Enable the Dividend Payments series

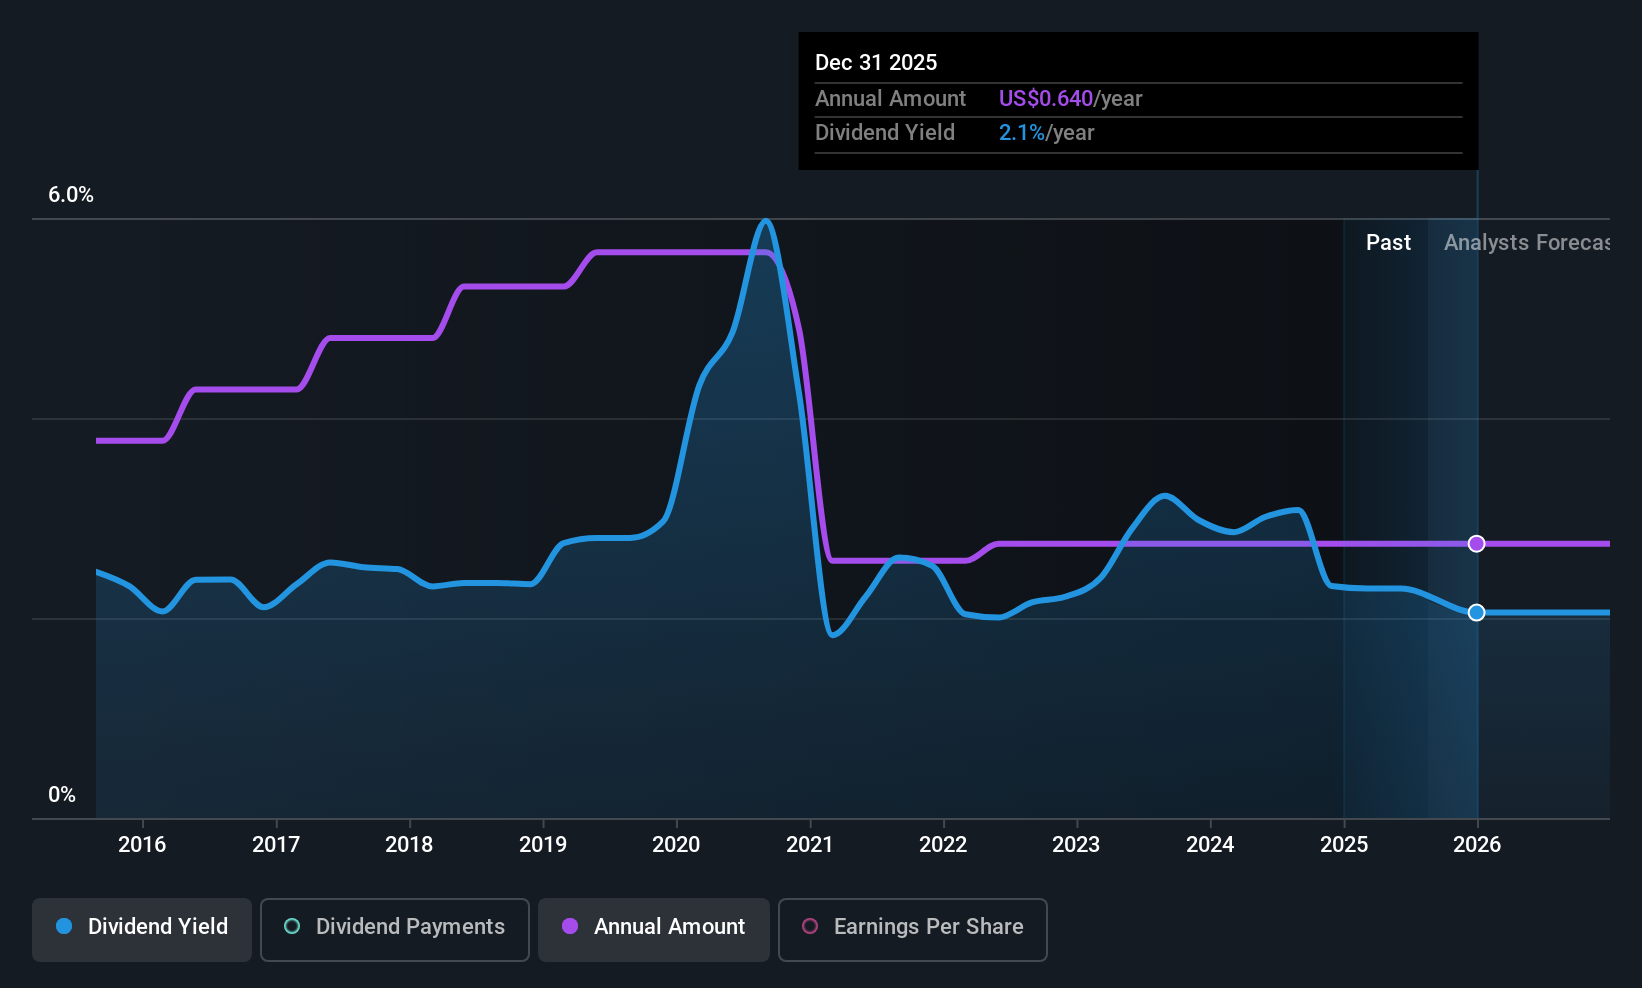pos(395,929)
